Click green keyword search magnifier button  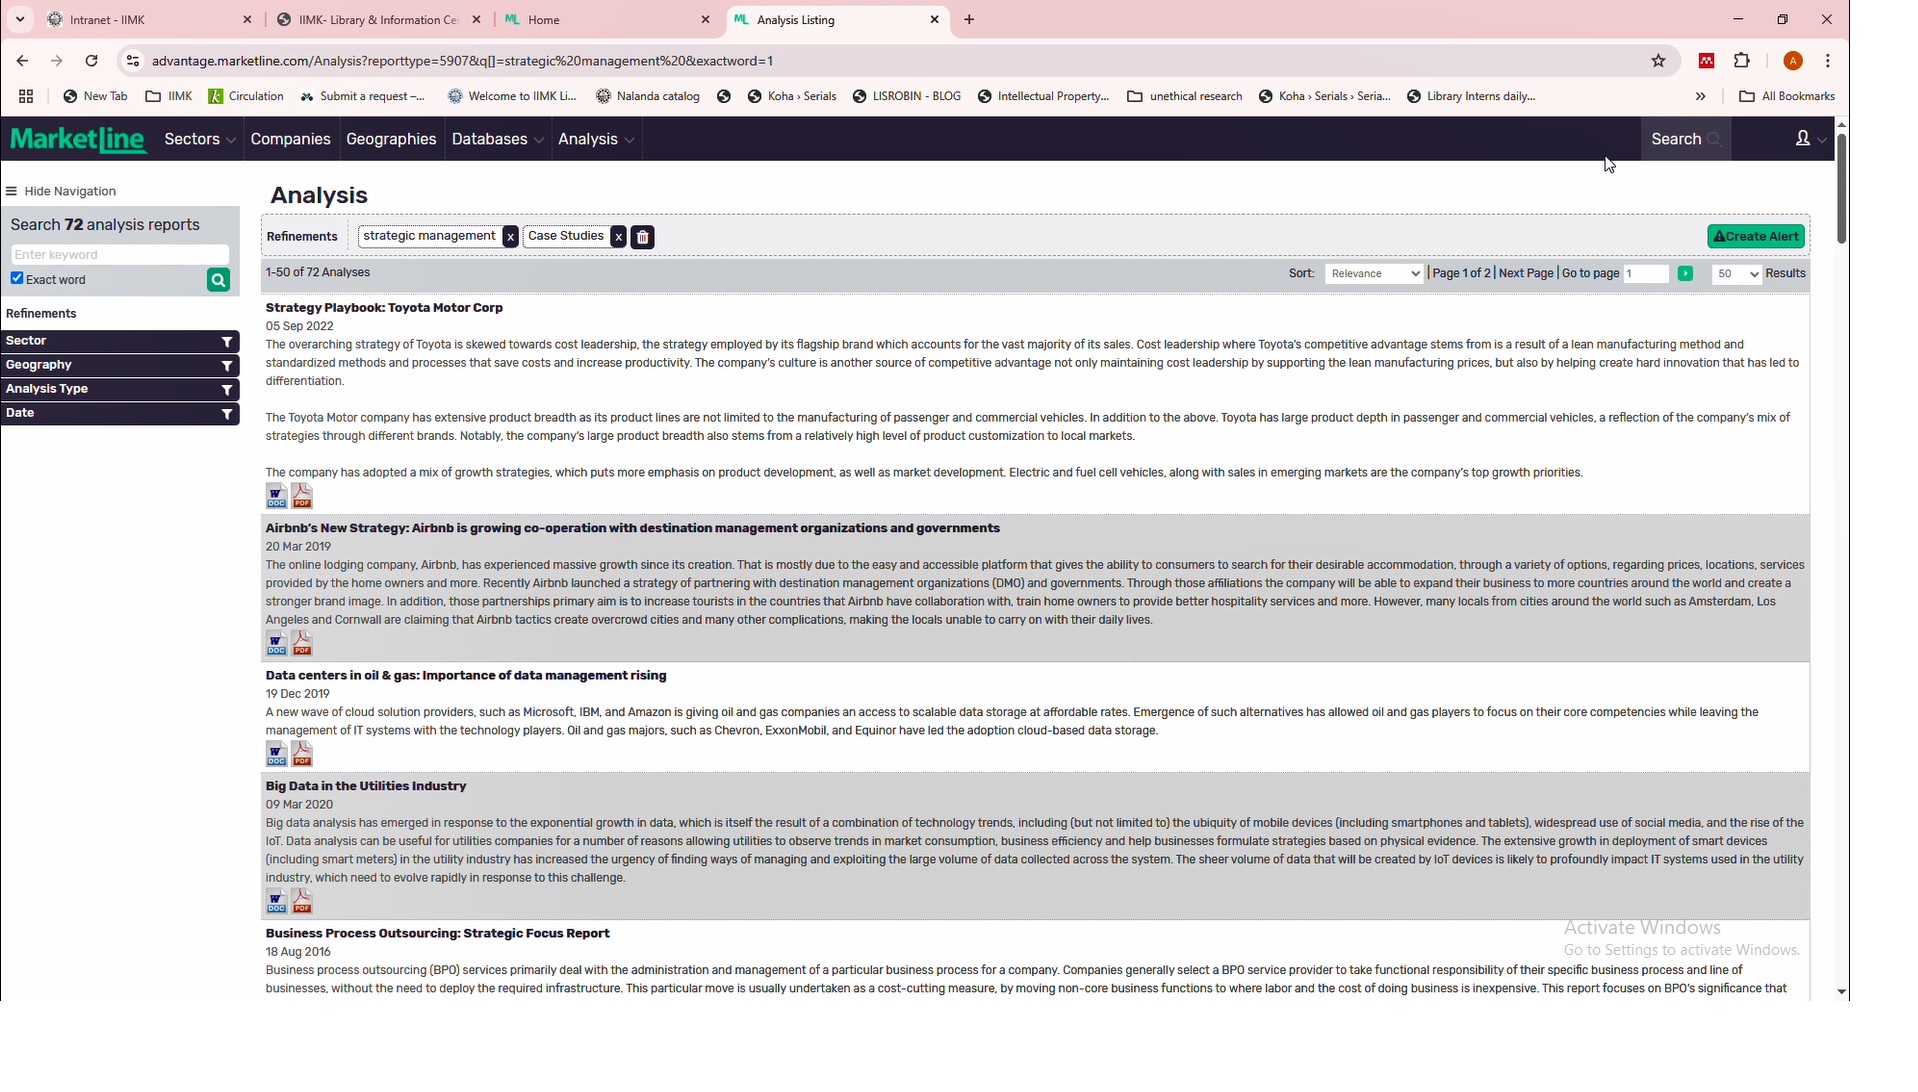[x=218, y=281]
